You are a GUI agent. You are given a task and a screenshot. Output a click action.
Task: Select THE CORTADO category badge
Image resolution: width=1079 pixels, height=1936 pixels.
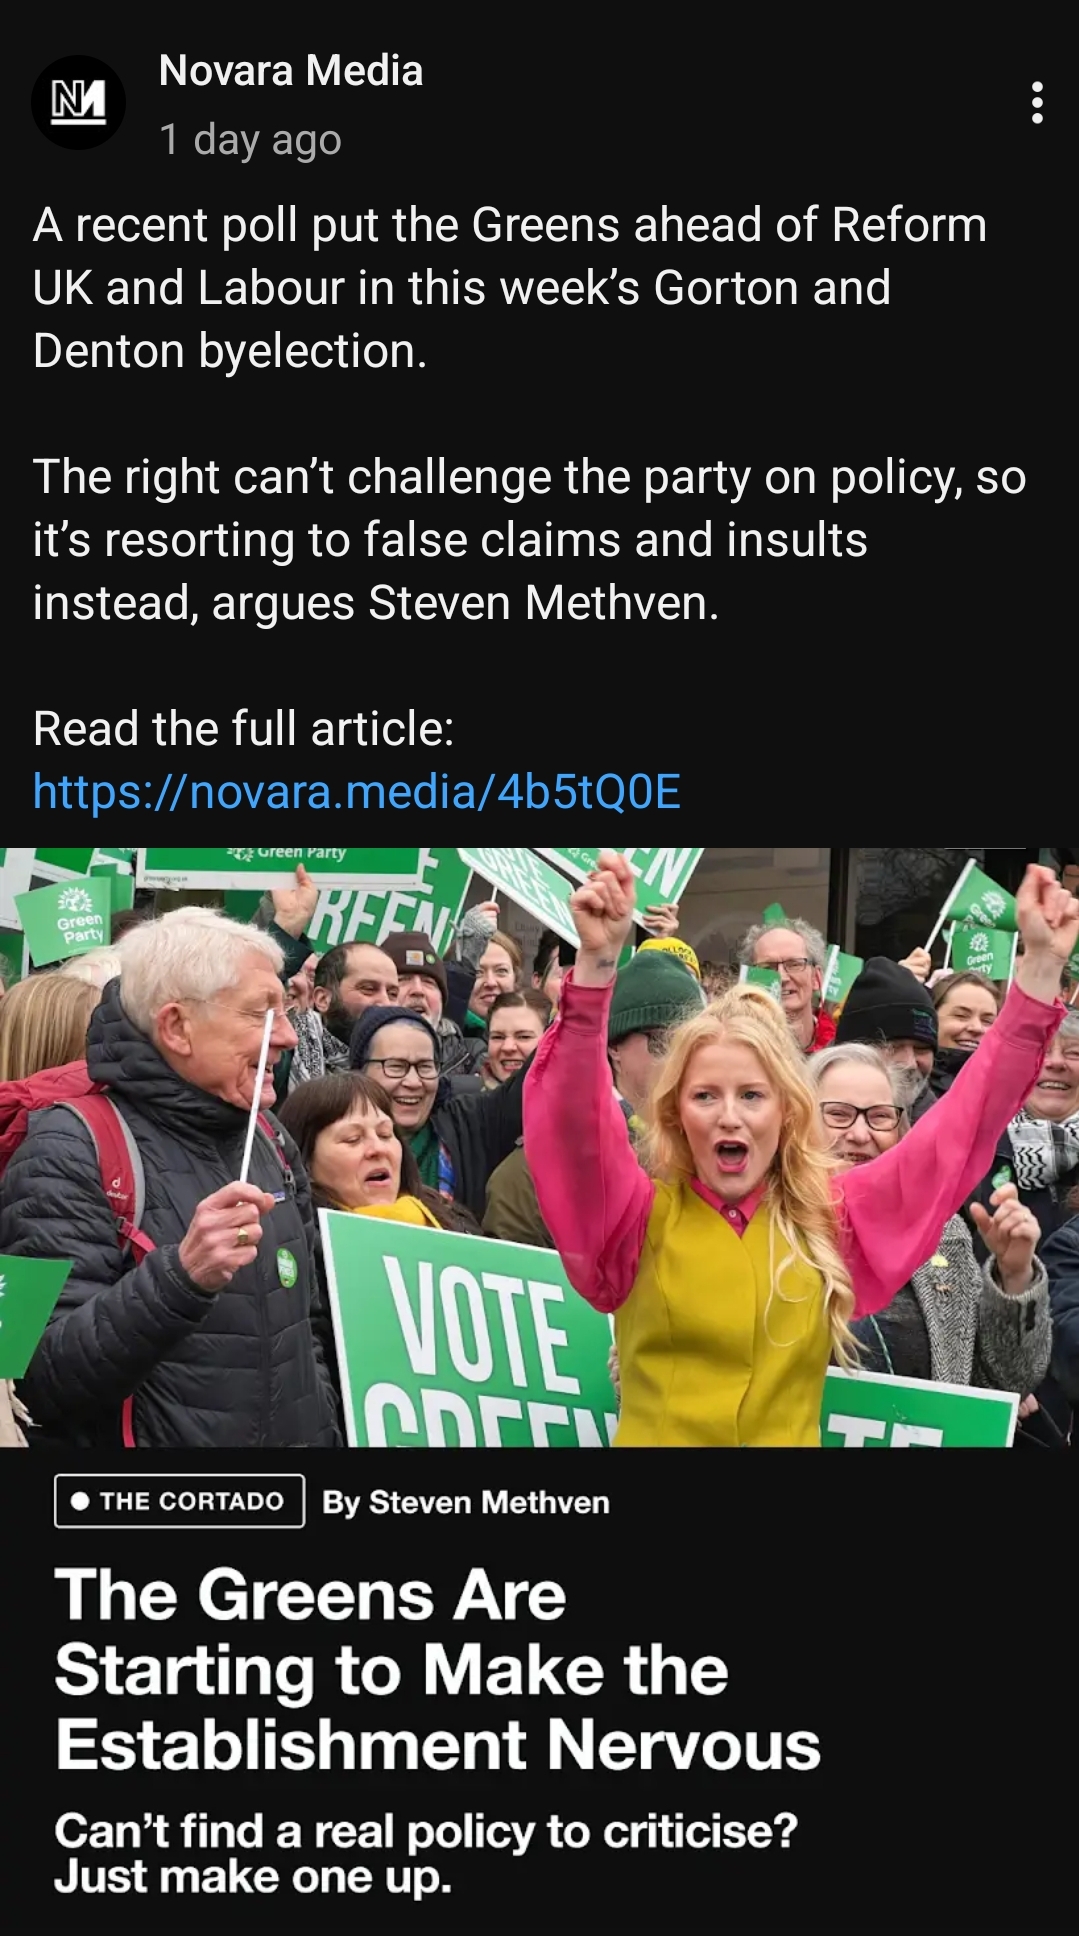(x=179, y=1501)
